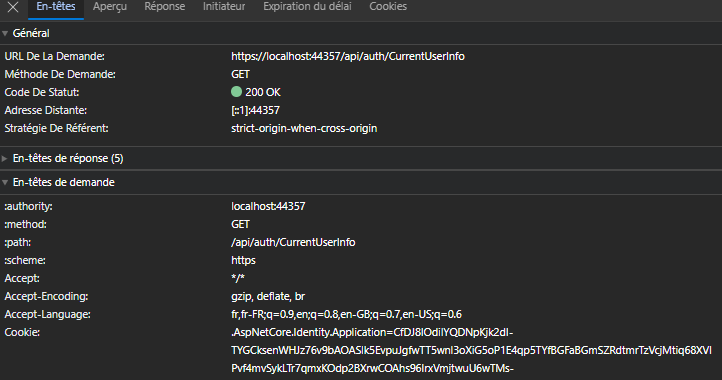This screenshot has width=722, height=380.
Task: Select the :scheme value https
Action: [243, 260]
